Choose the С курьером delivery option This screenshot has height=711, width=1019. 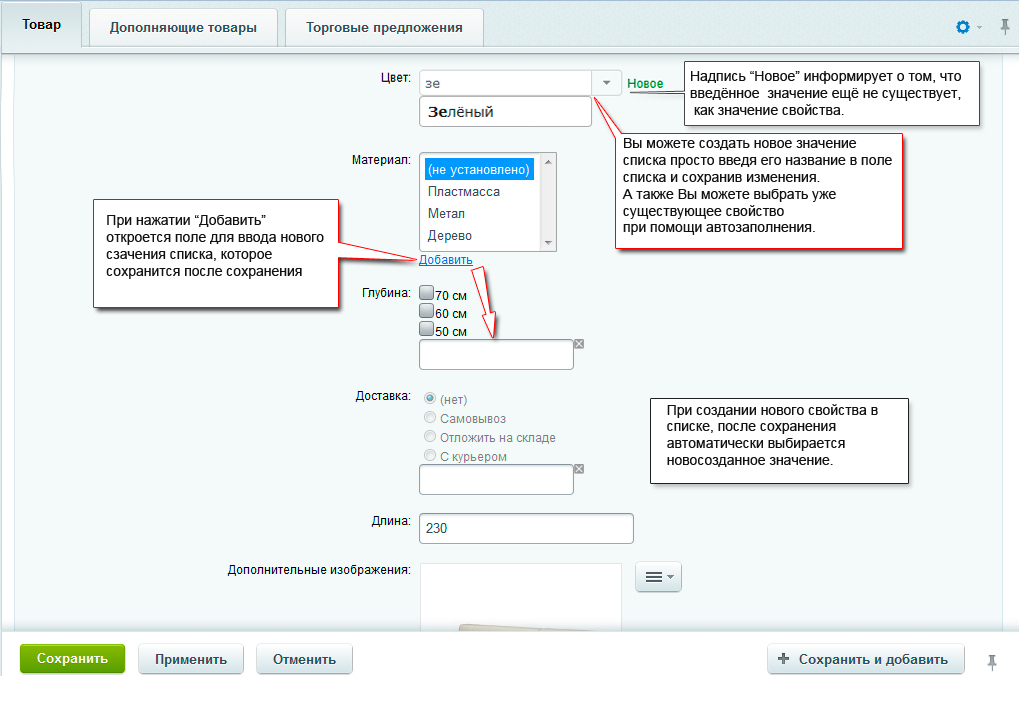point(430,456)
